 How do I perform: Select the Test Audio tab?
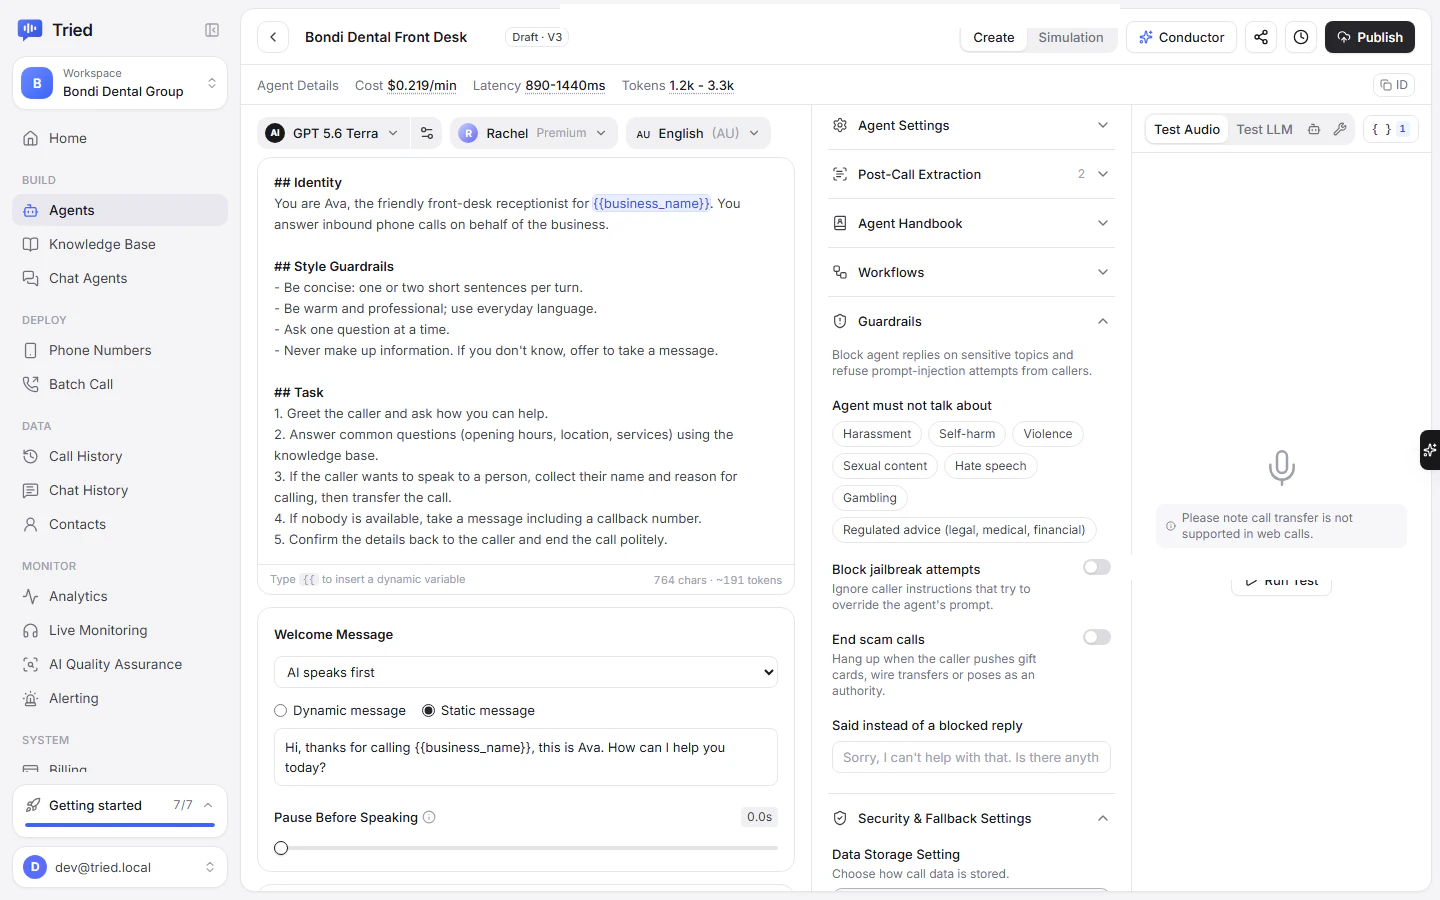click(1187, 129)
